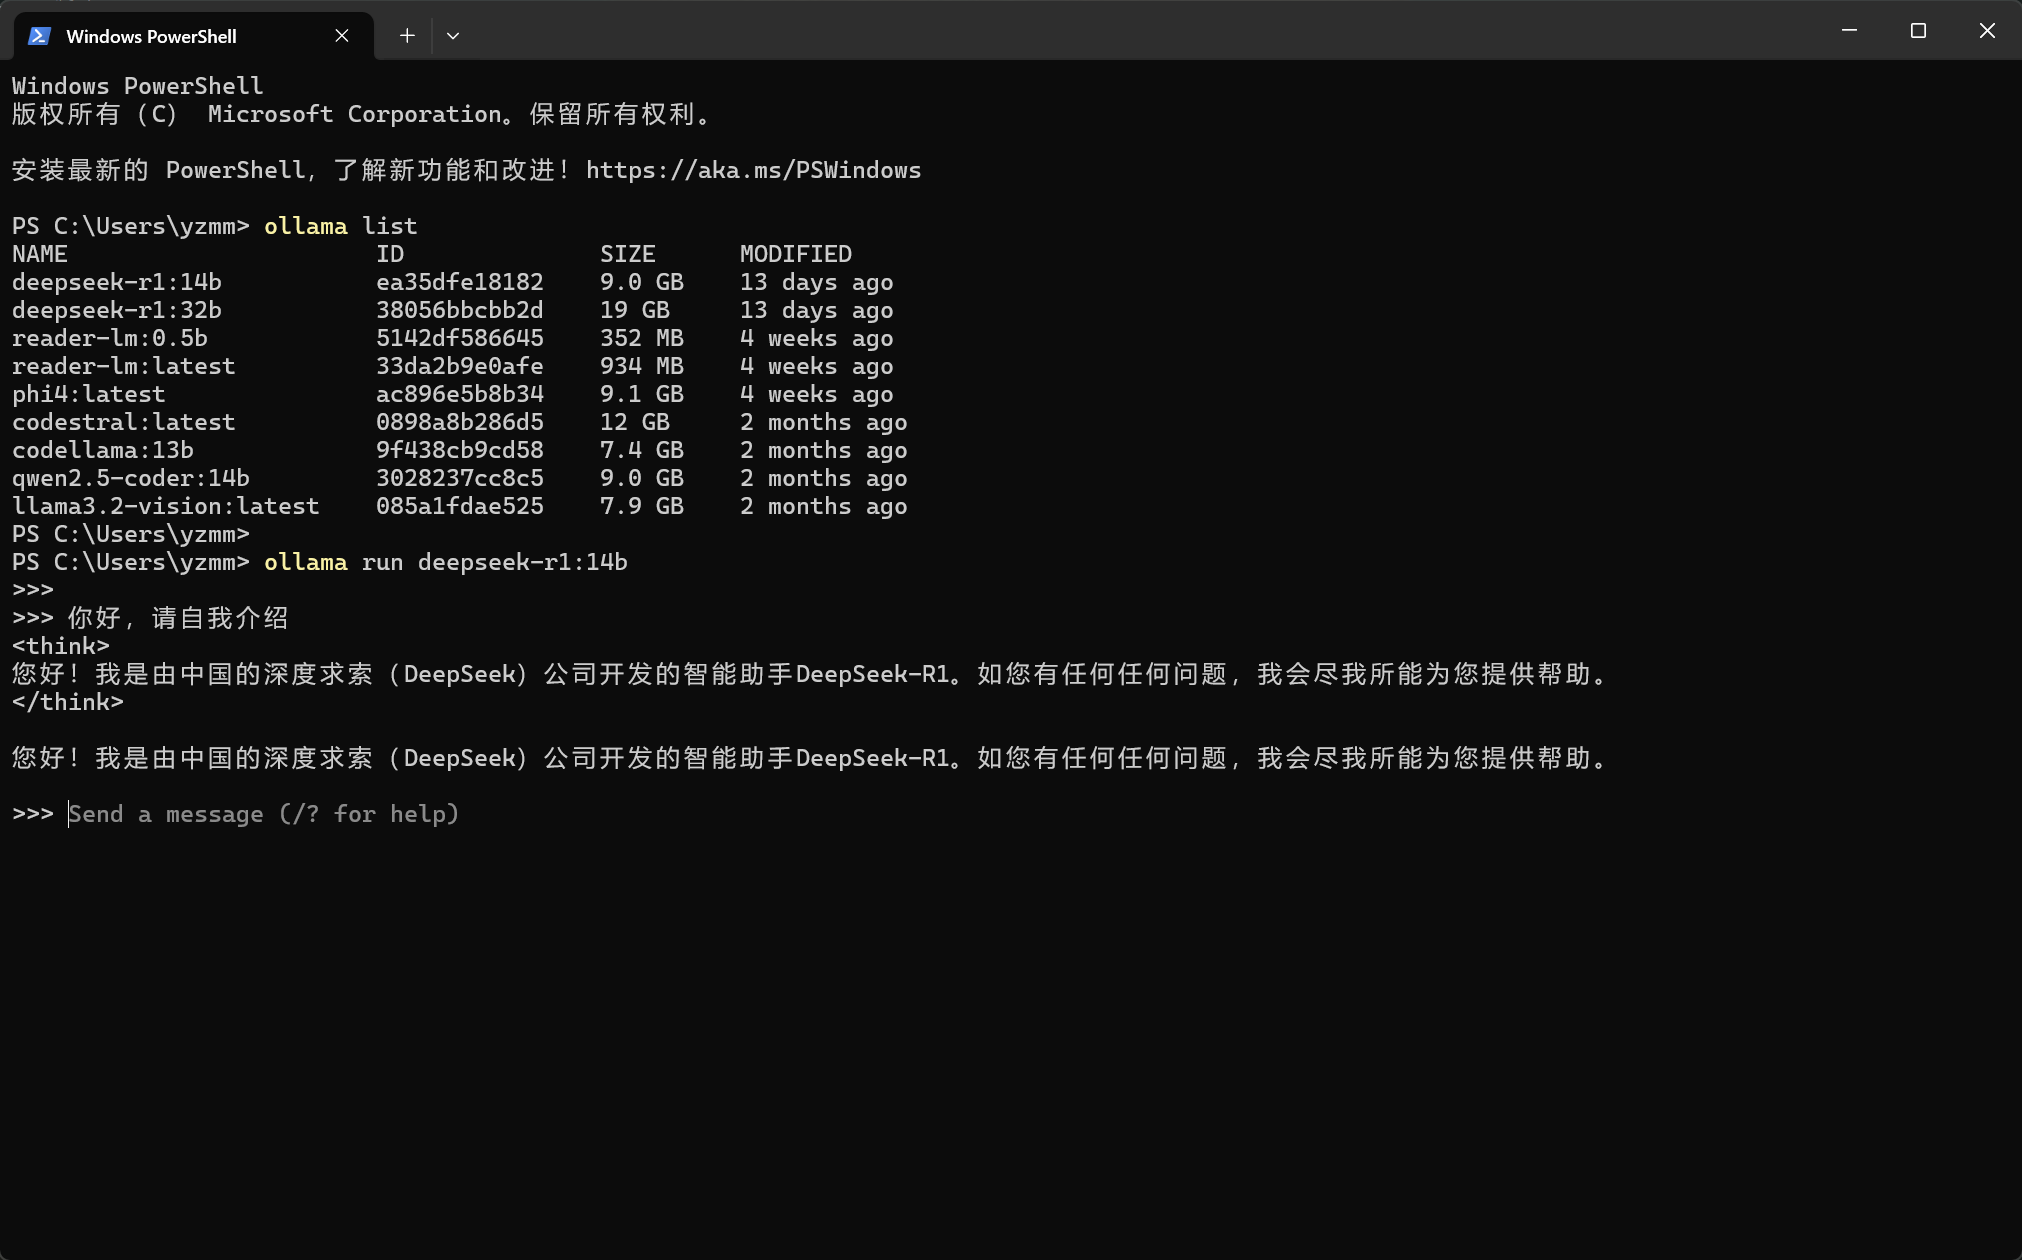Click the ID 0898a8b286d5
Viewport: 2022px width, 1260px height.
[x=460, y=422]
